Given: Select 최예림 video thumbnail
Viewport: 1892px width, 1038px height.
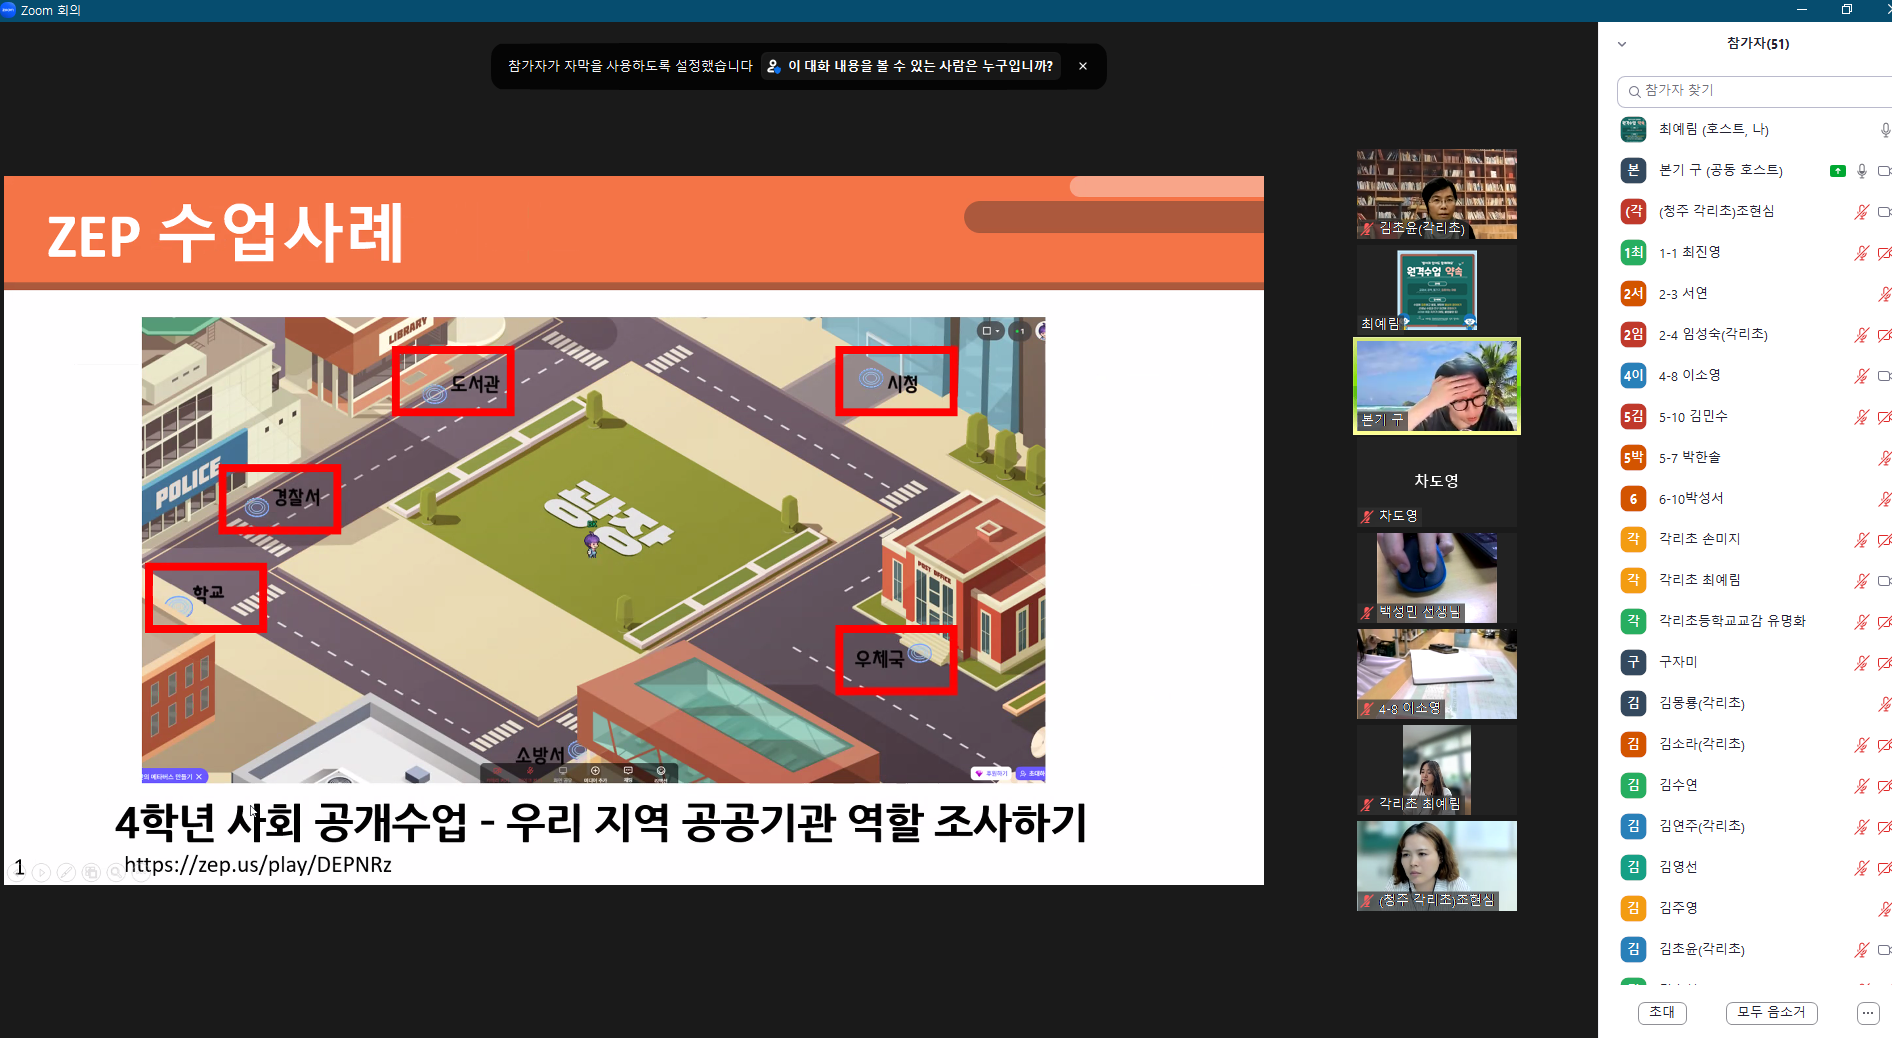Looking at the screenshot, I should pos(1436,290).
